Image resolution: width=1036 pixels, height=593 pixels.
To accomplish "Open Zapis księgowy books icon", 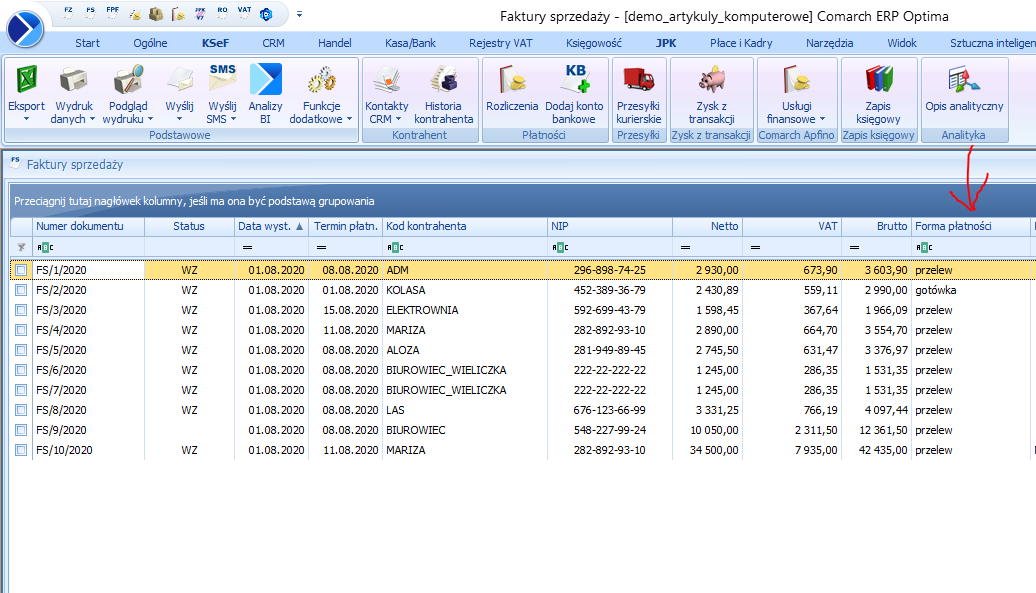I will pyautogui.click(x=878, y=79).
